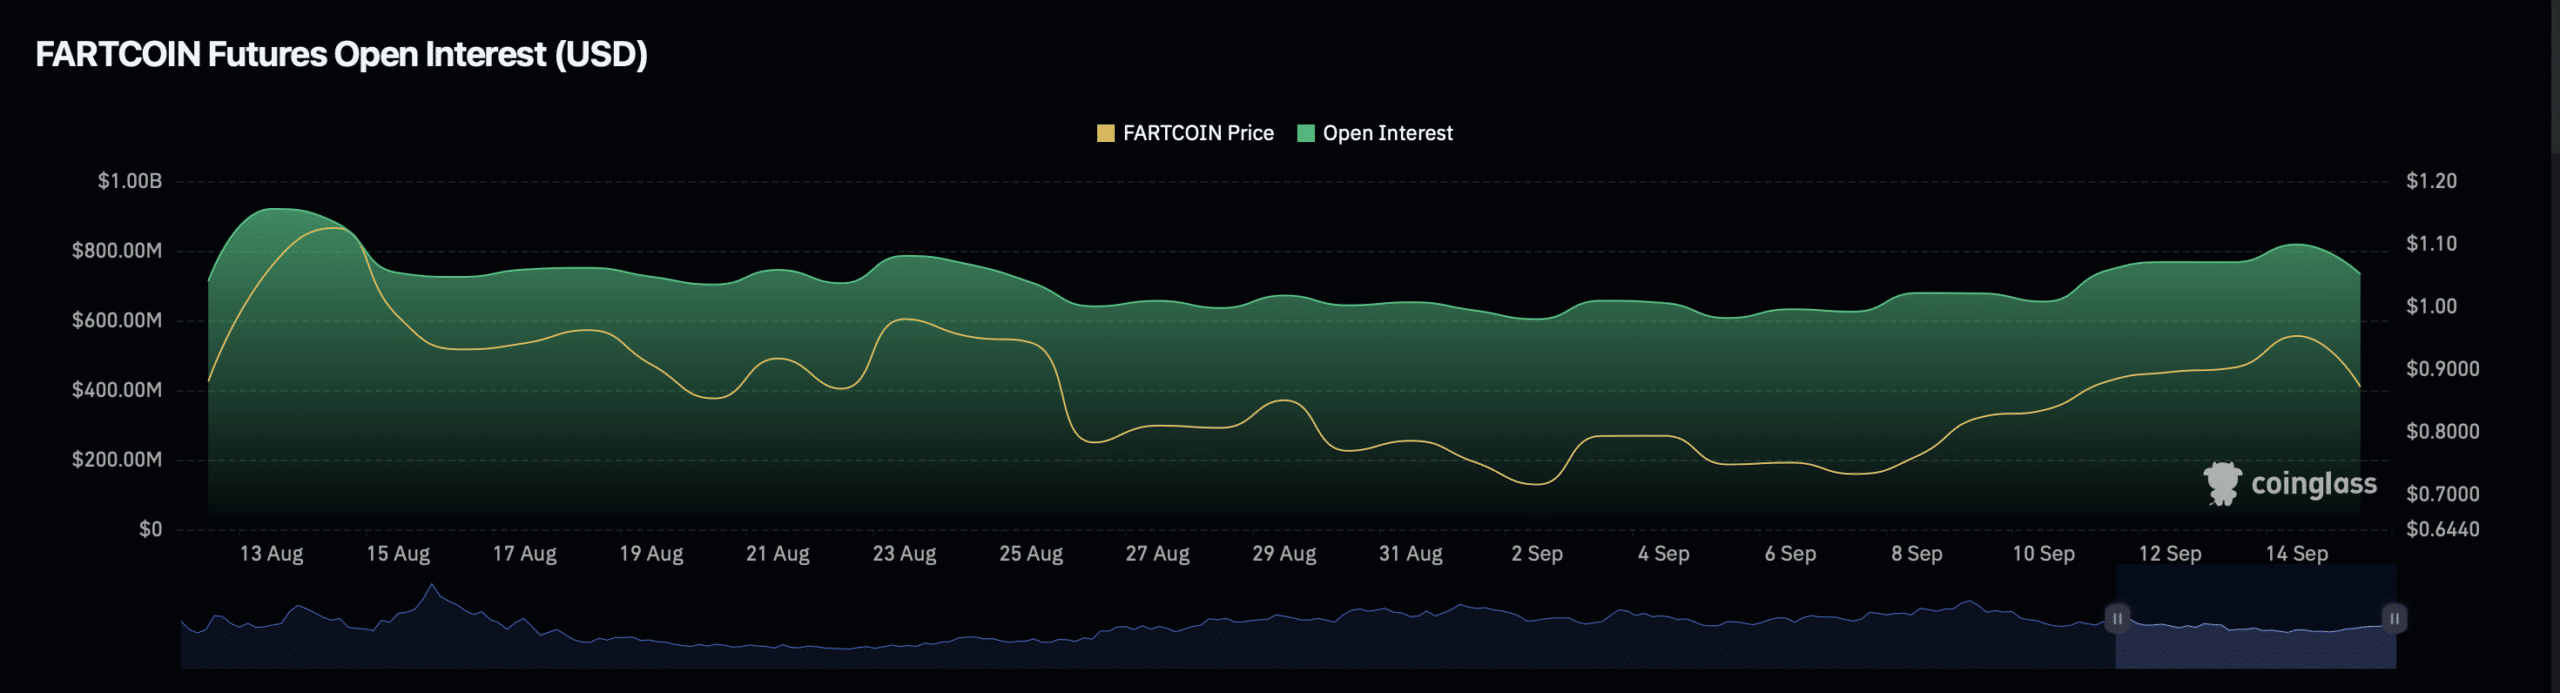
Task: Click the coinglass watermark text
Action: [2313, 484]
